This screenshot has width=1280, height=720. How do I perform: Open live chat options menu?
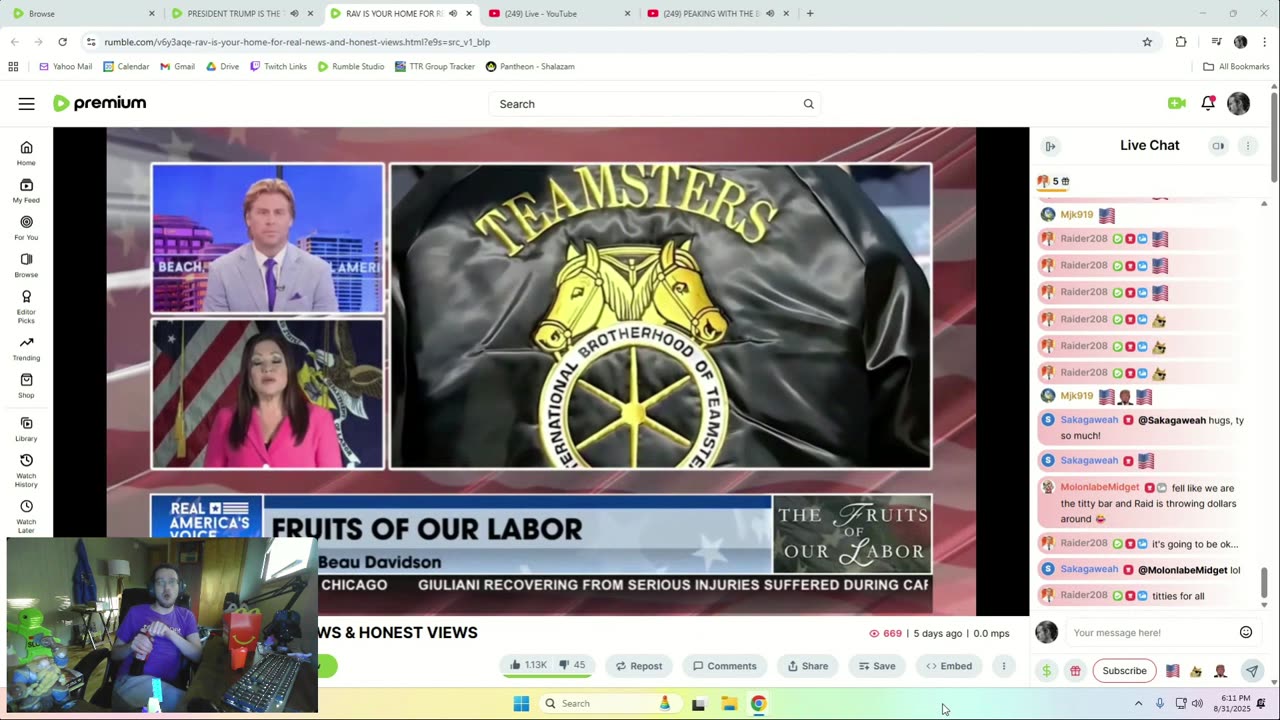pos(1247,146)
